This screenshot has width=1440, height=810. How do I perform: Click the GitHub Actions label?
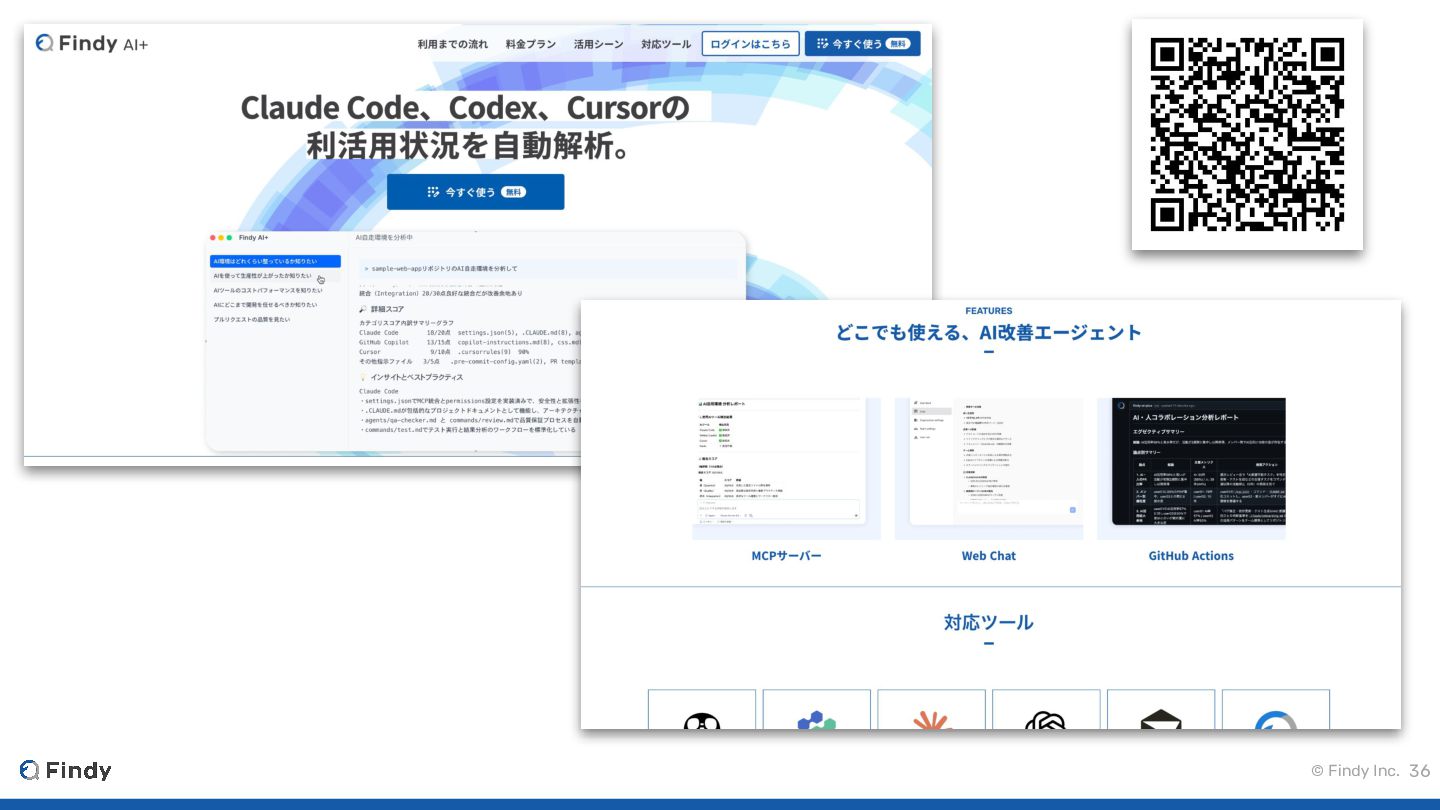click(x=1191, y=556)
